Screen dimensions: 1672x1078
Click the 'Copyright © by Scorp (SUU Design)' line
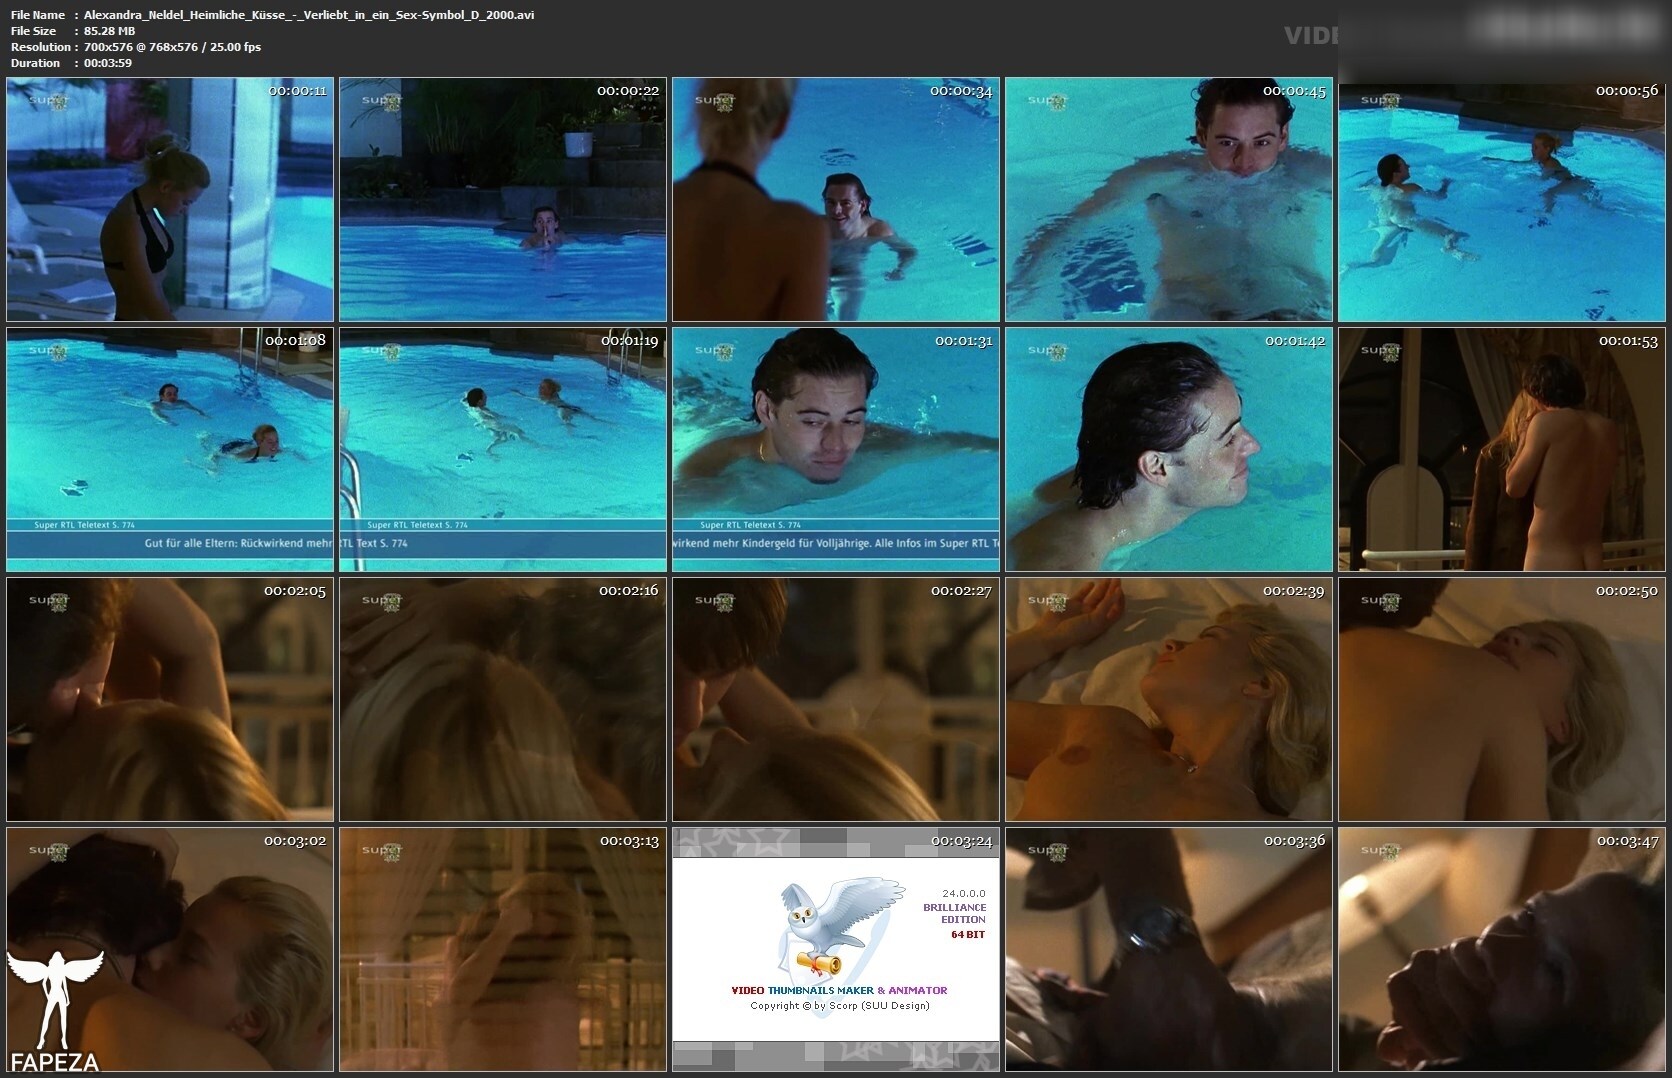coord(840,1006)
